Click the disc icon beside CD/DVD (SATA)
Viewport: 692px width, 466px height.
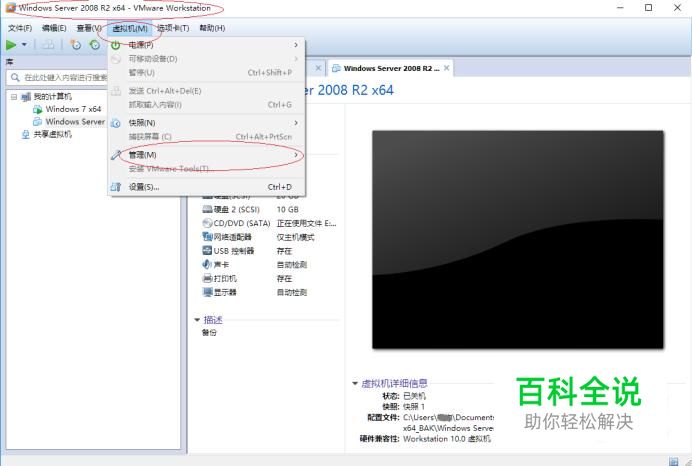tap(207, 223)
